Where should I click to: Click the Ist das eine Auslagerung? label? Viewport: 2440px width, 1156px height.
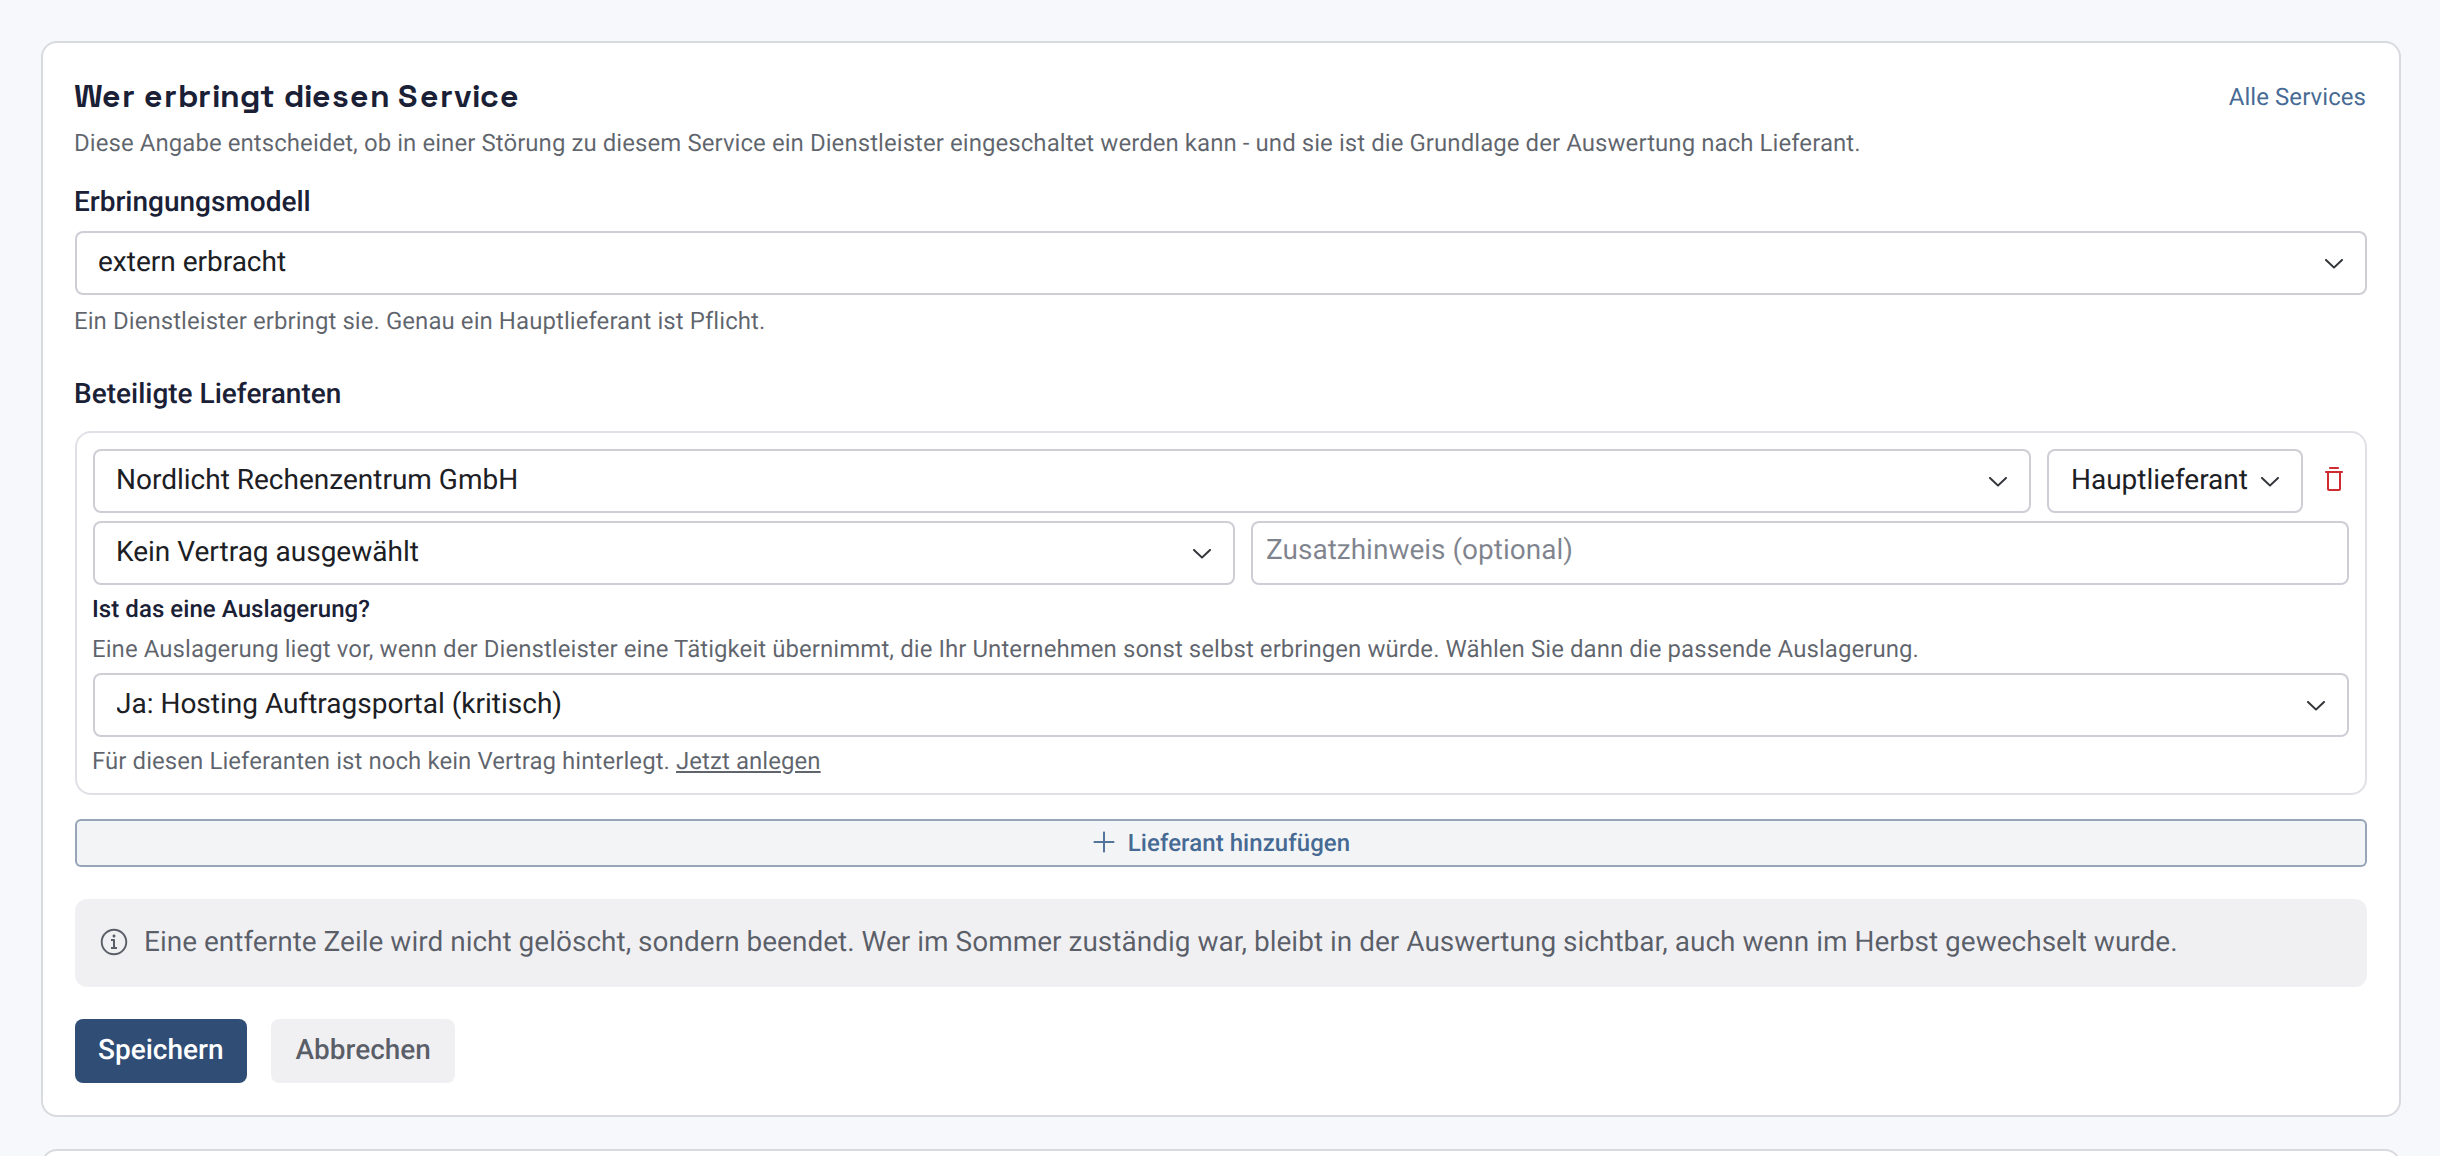(231, 609)
